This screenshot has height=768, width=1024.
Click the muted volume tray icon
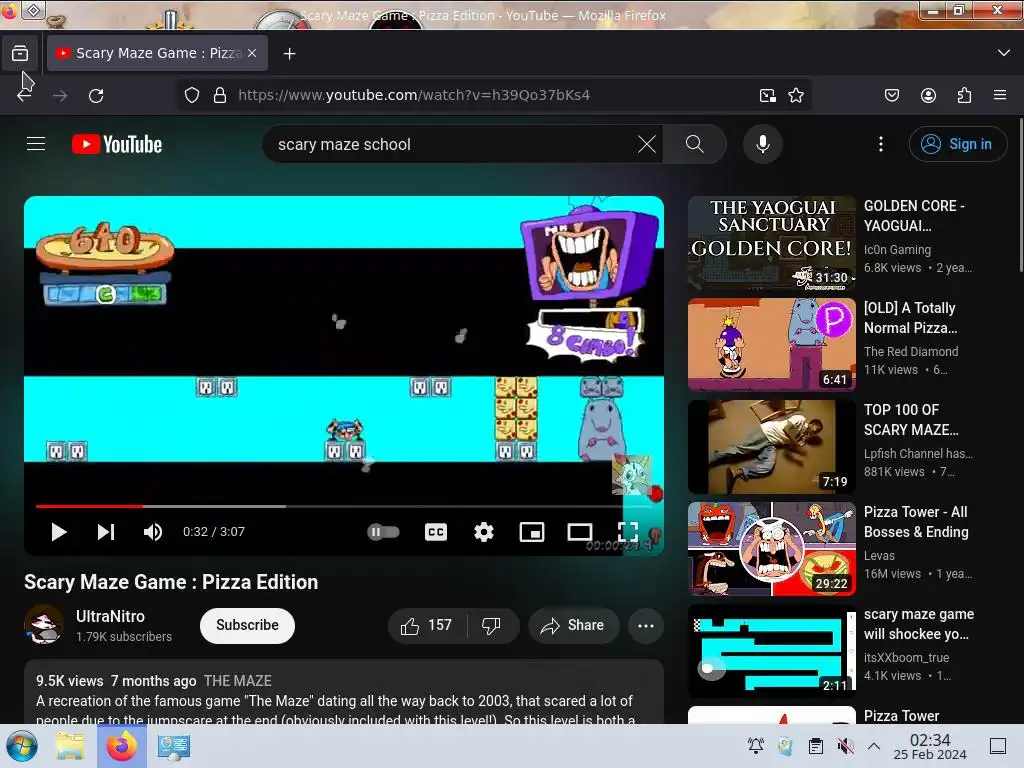tap(845, 745)
